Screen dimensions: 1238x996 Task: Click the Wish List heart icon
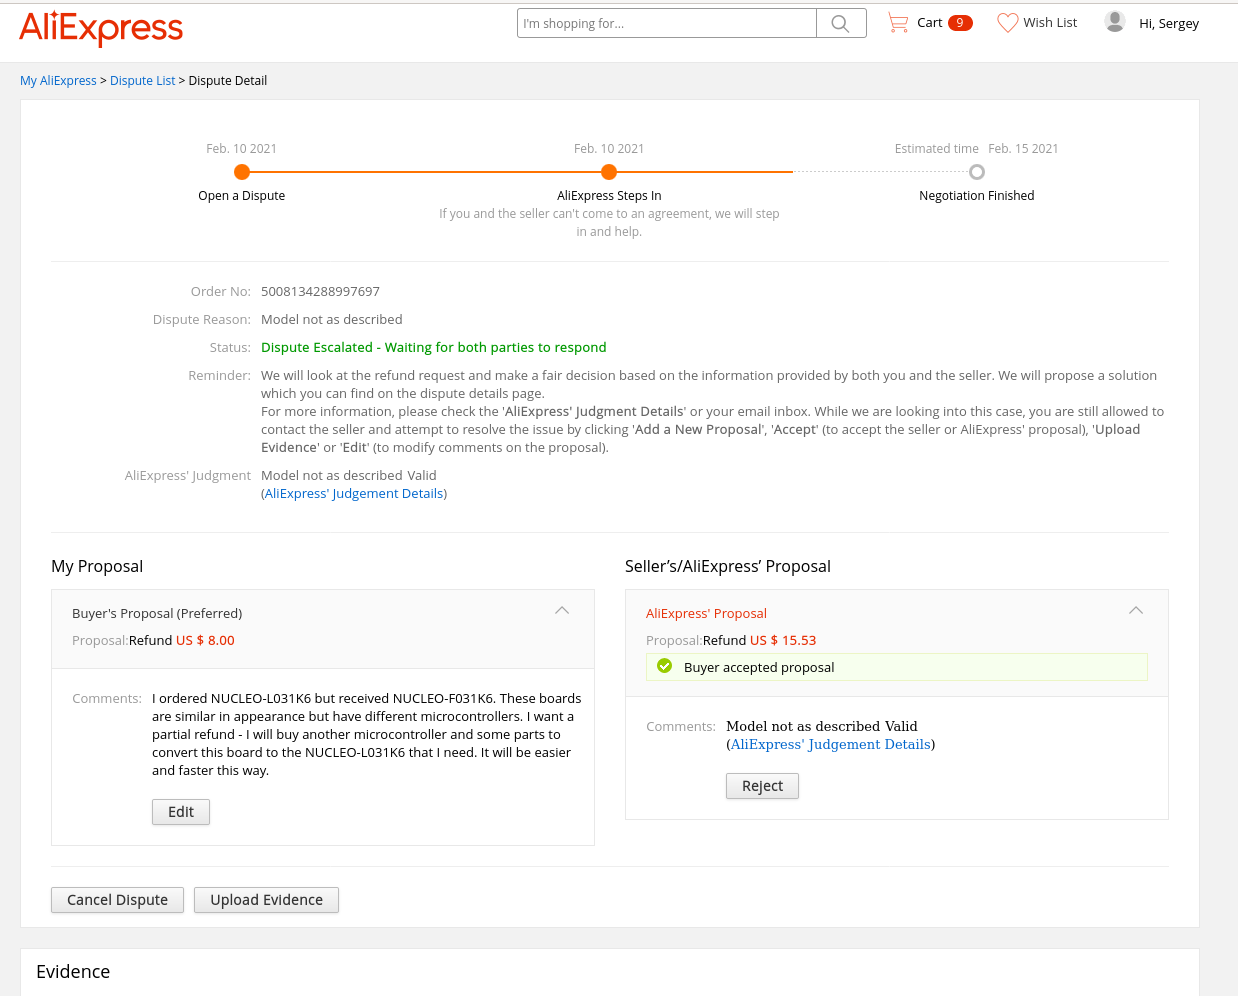[x=1007, y=23]
